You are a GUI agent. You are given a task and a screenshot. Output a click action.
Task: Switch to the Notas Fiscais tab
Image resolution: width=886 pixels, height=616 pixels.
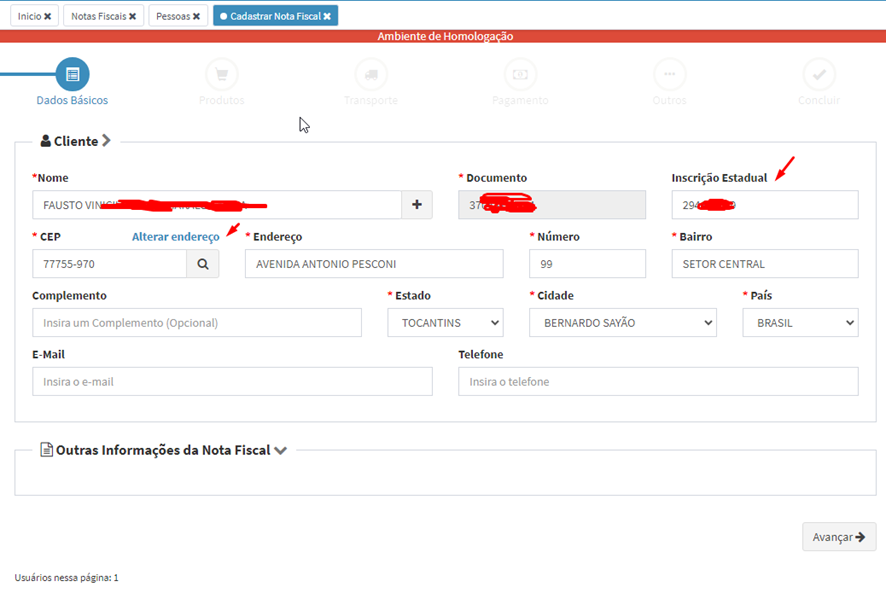click(103, 16)
